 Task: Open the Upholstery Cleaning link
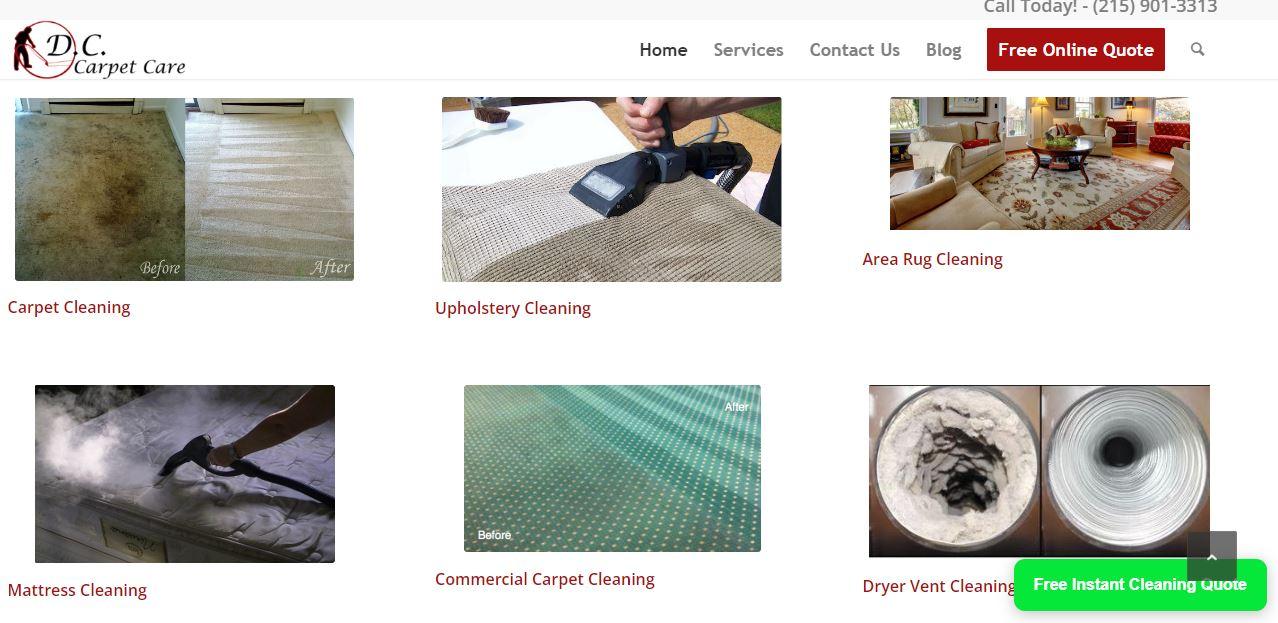513,308
